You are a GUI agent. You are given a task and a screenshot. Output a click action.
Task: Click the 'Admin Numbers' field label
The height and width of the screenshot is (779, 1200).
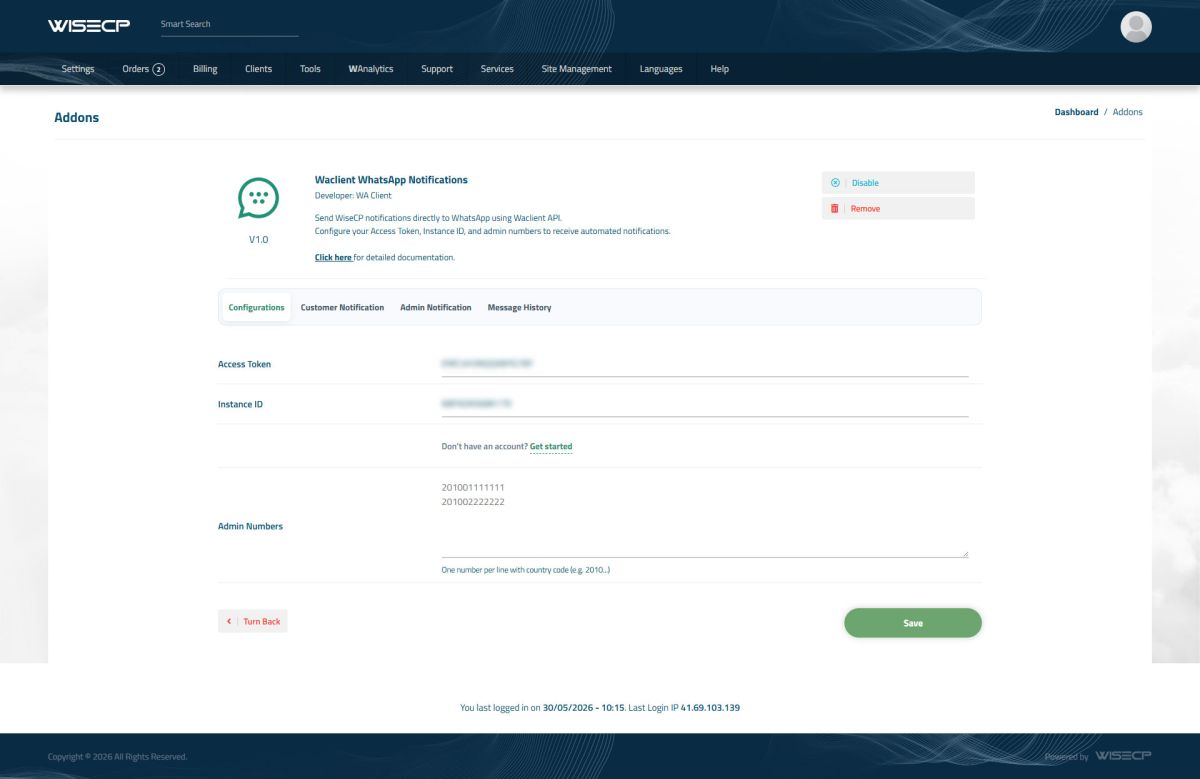pyautogui.click(x=250, y=526)
